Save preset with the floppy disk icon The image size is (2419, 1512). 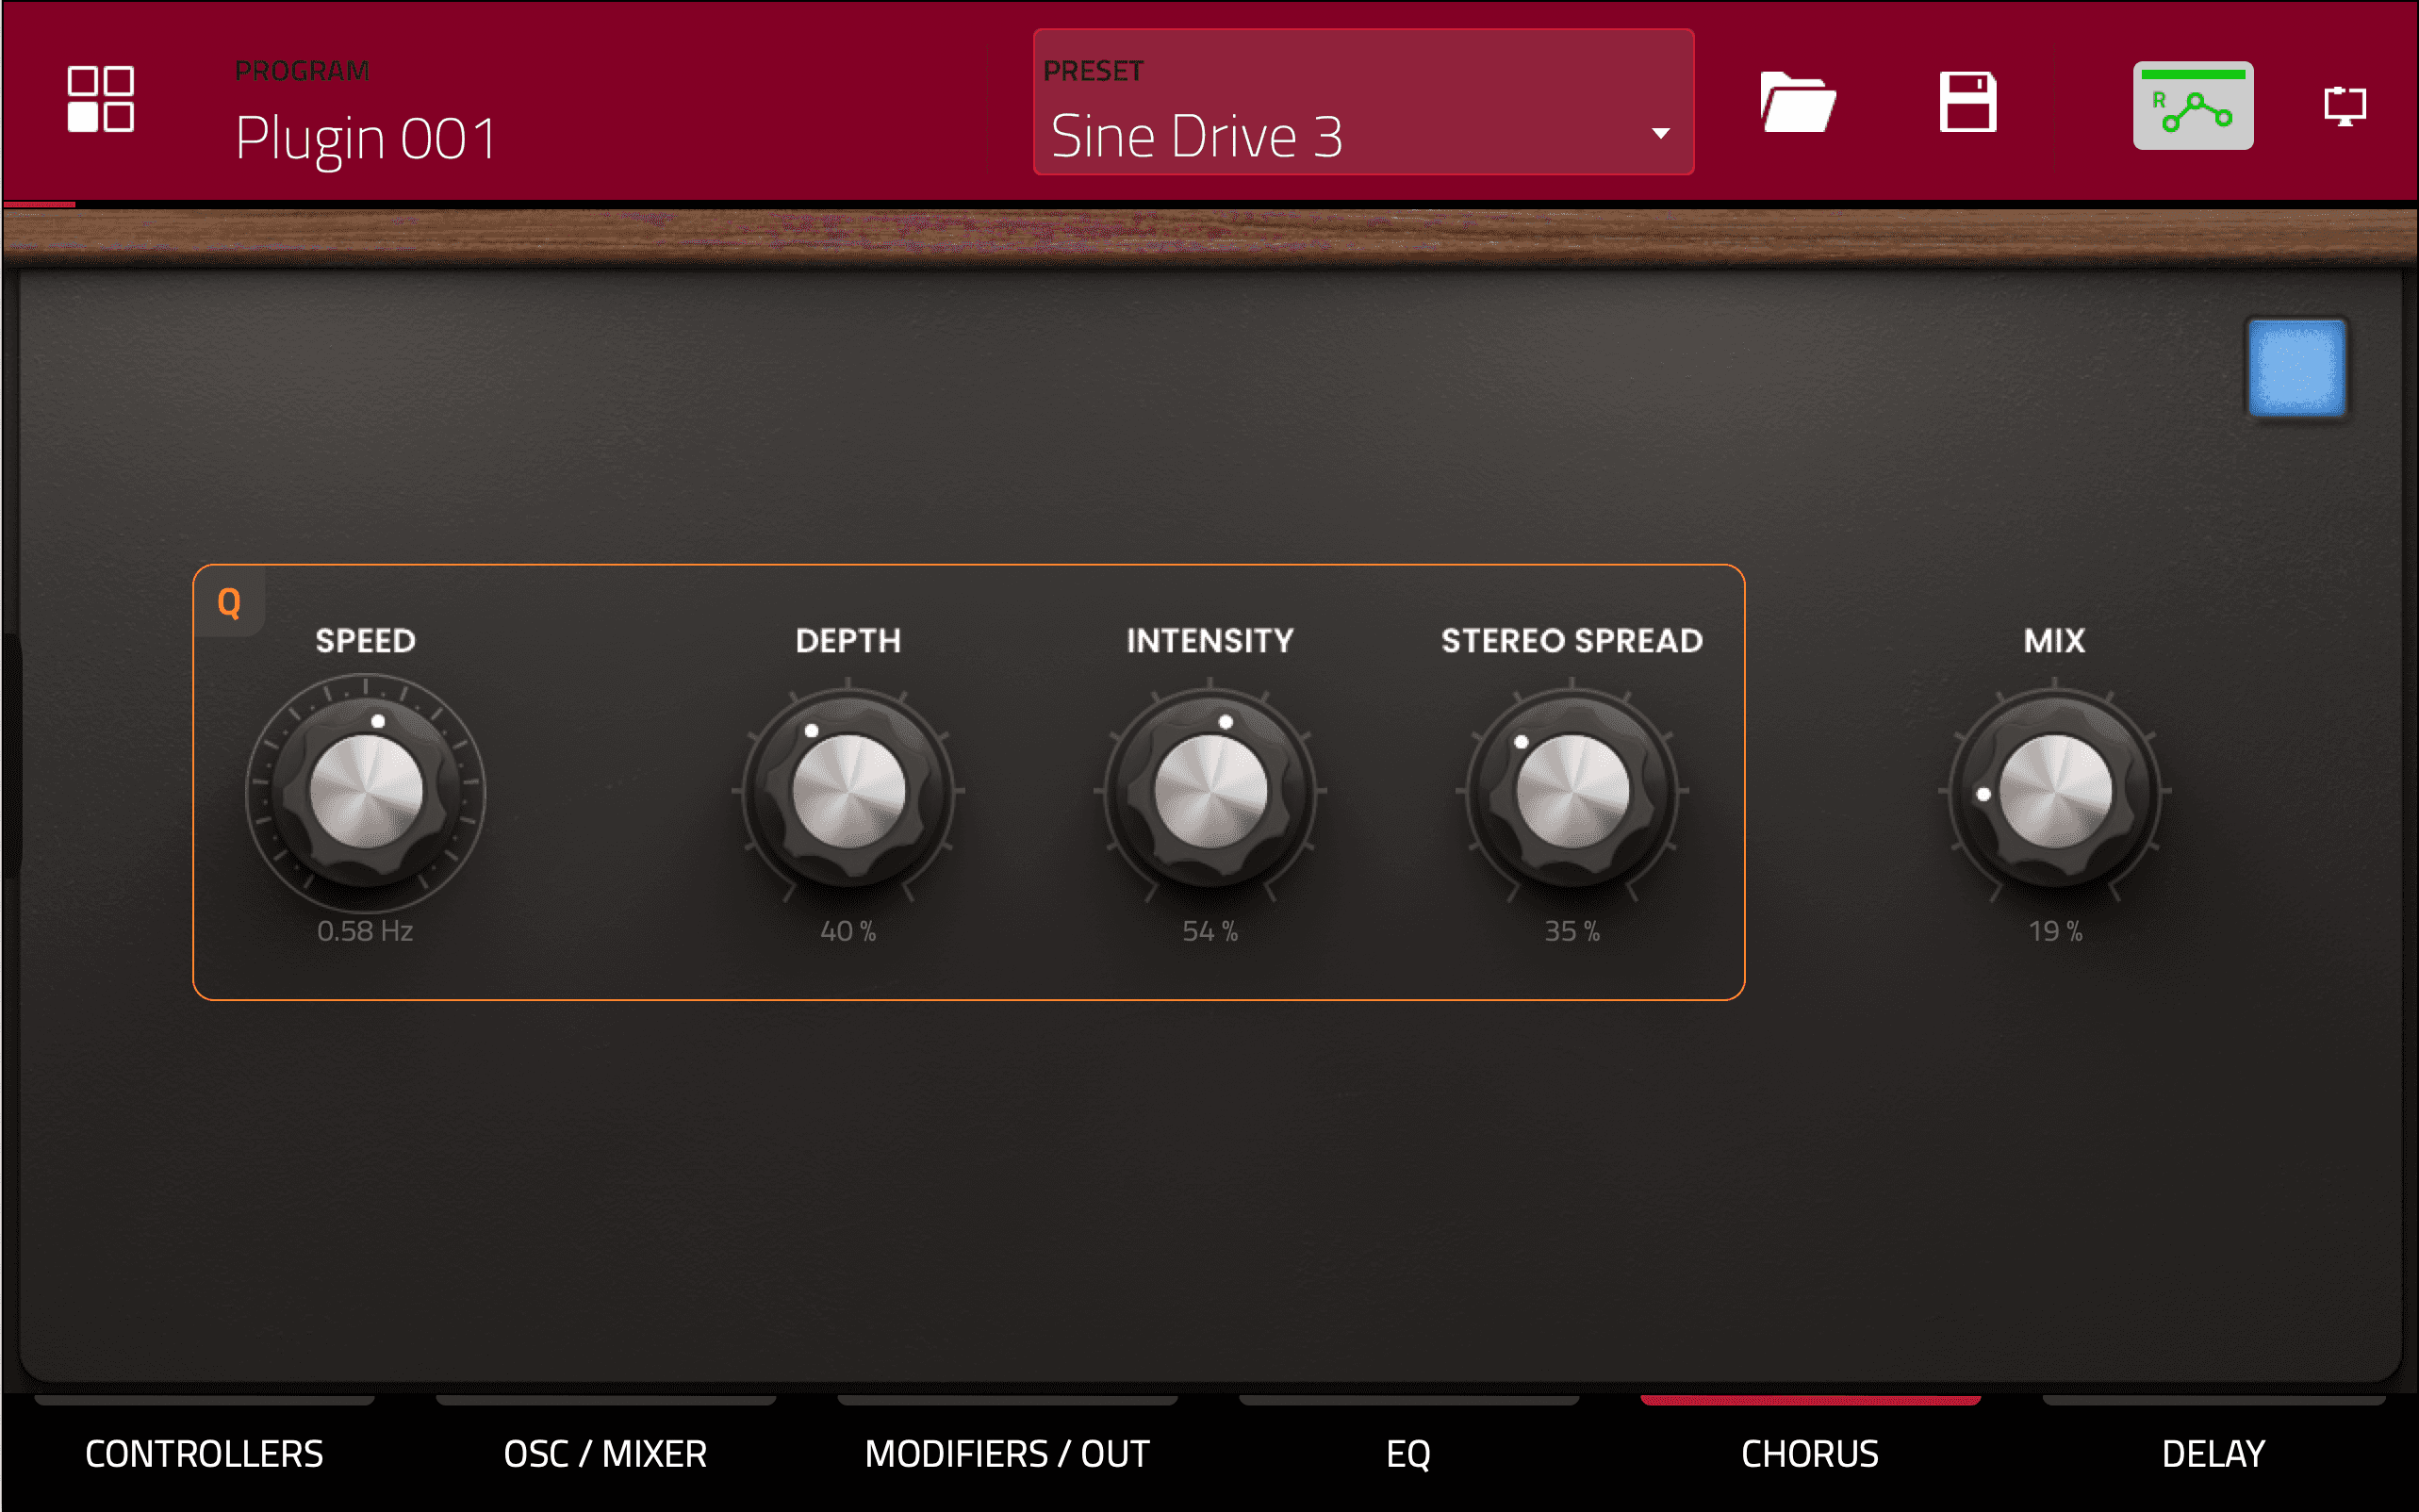click(1967, 102)
